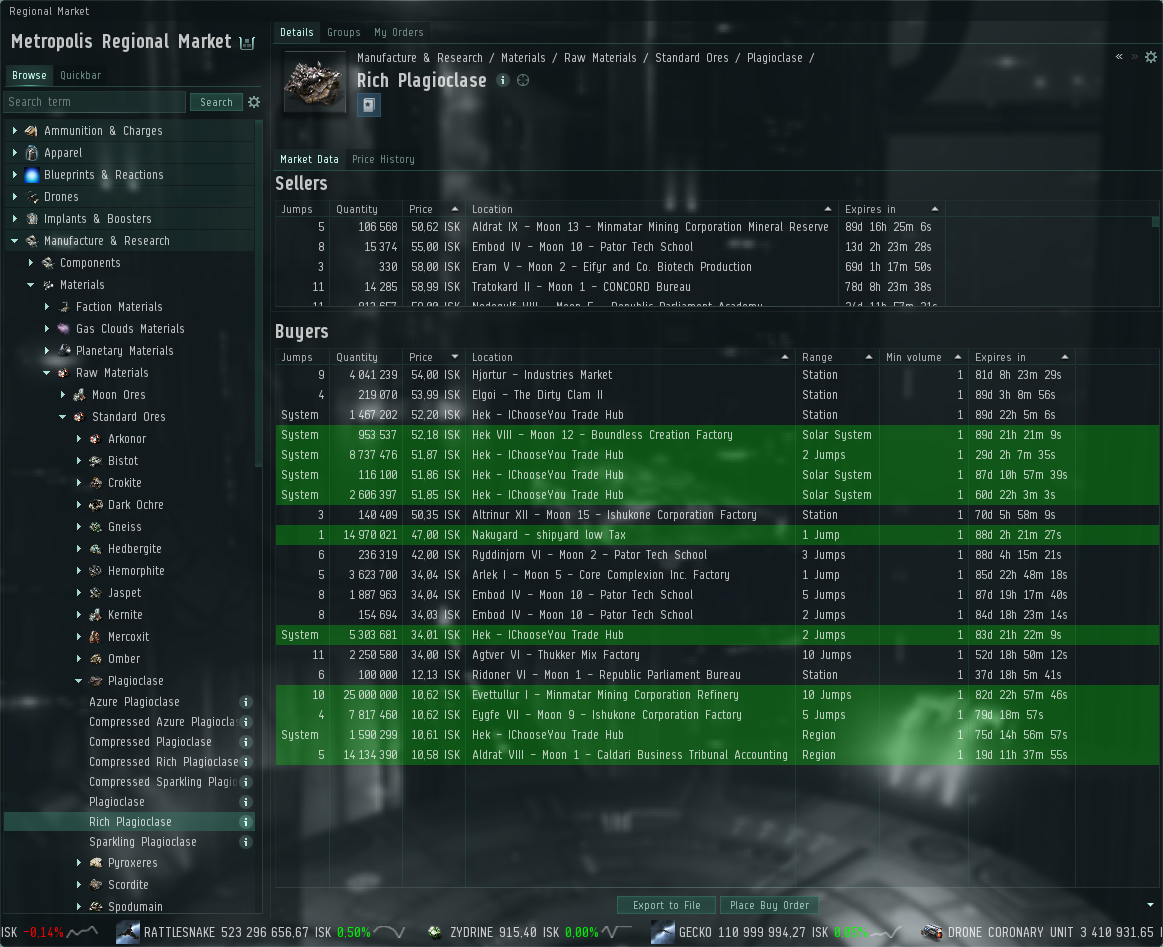Click Standard Ores in the breadcrumb path
This screenshot has height=947, width=1163.
pyautogui.click(x=691, y=58)
